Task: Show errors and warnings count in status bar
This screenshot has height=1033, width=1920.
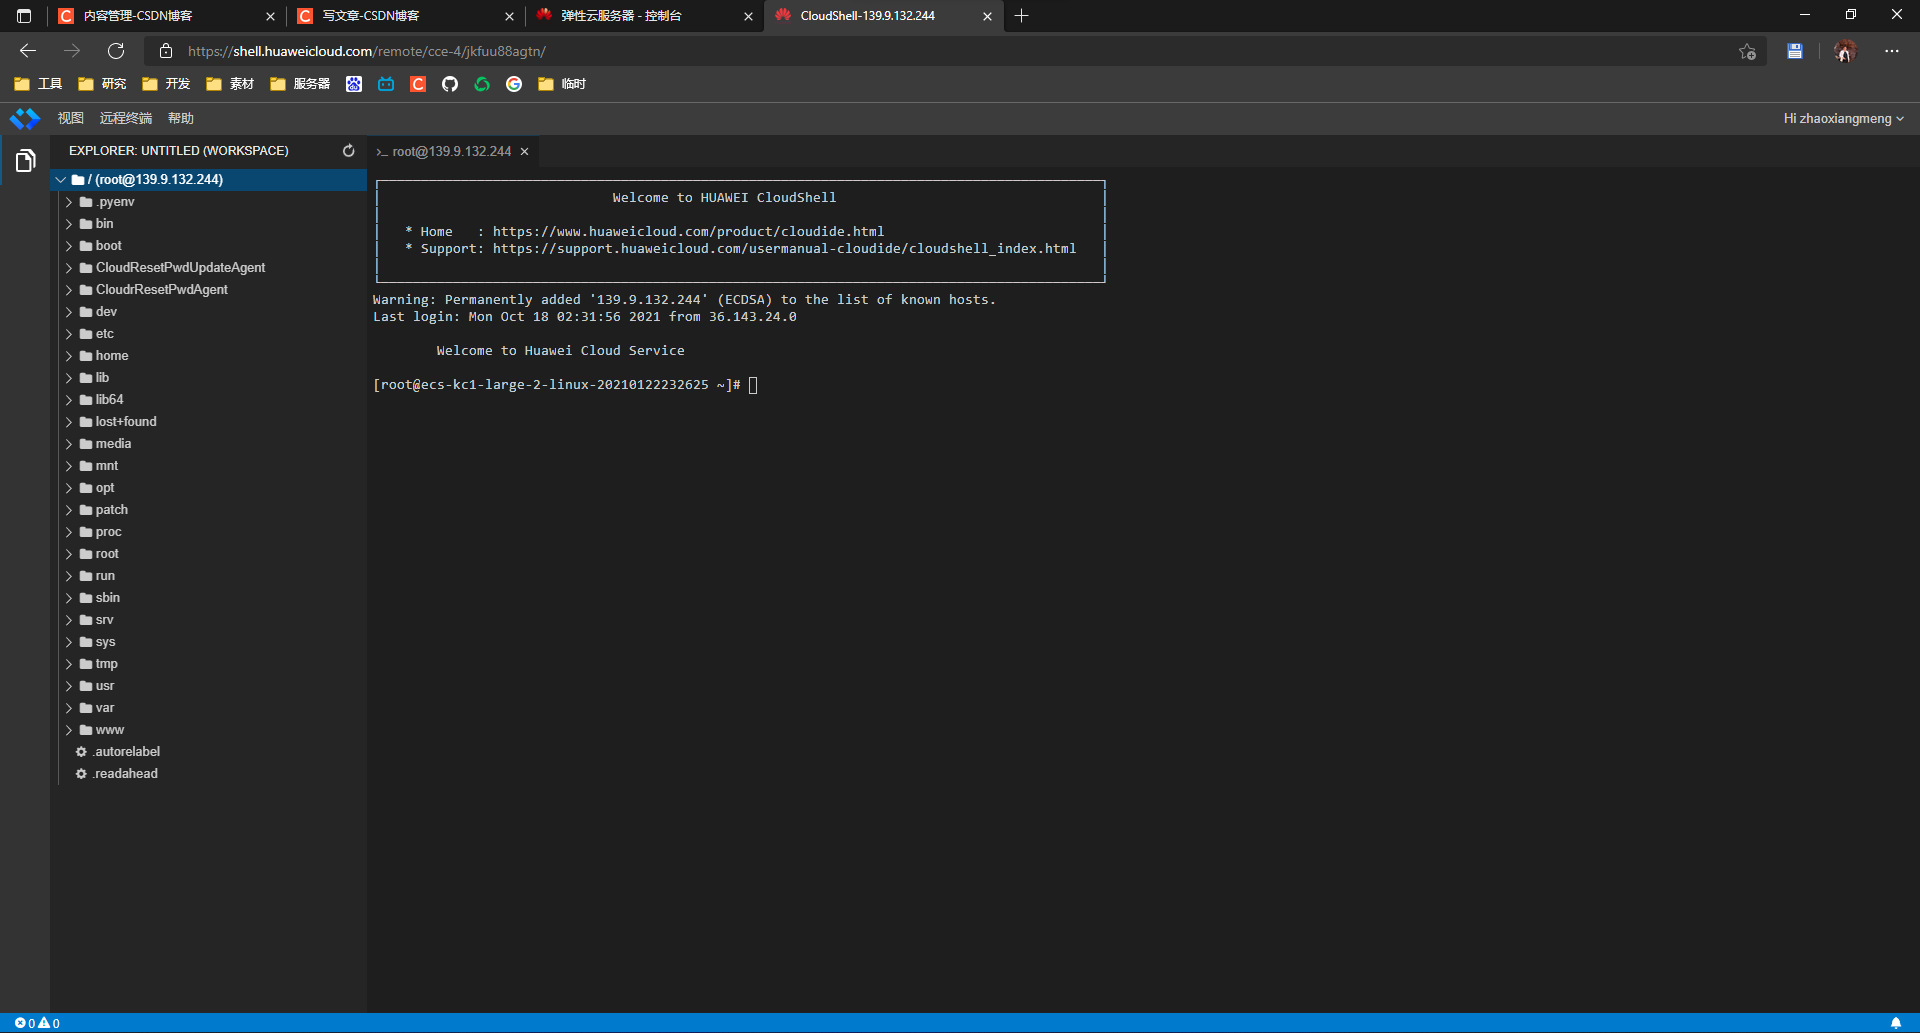Action: 37,1023
